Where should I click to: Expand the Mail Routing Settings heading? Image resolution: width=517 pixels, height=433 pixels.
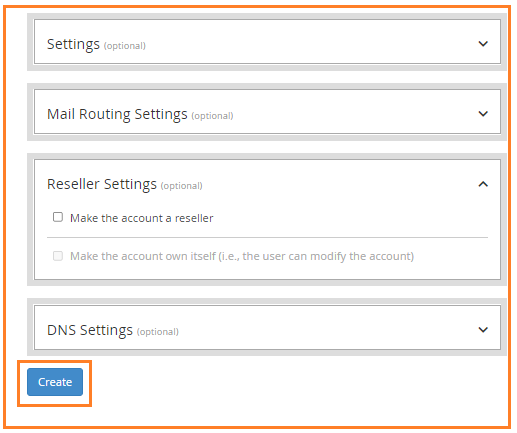[117, 114]
